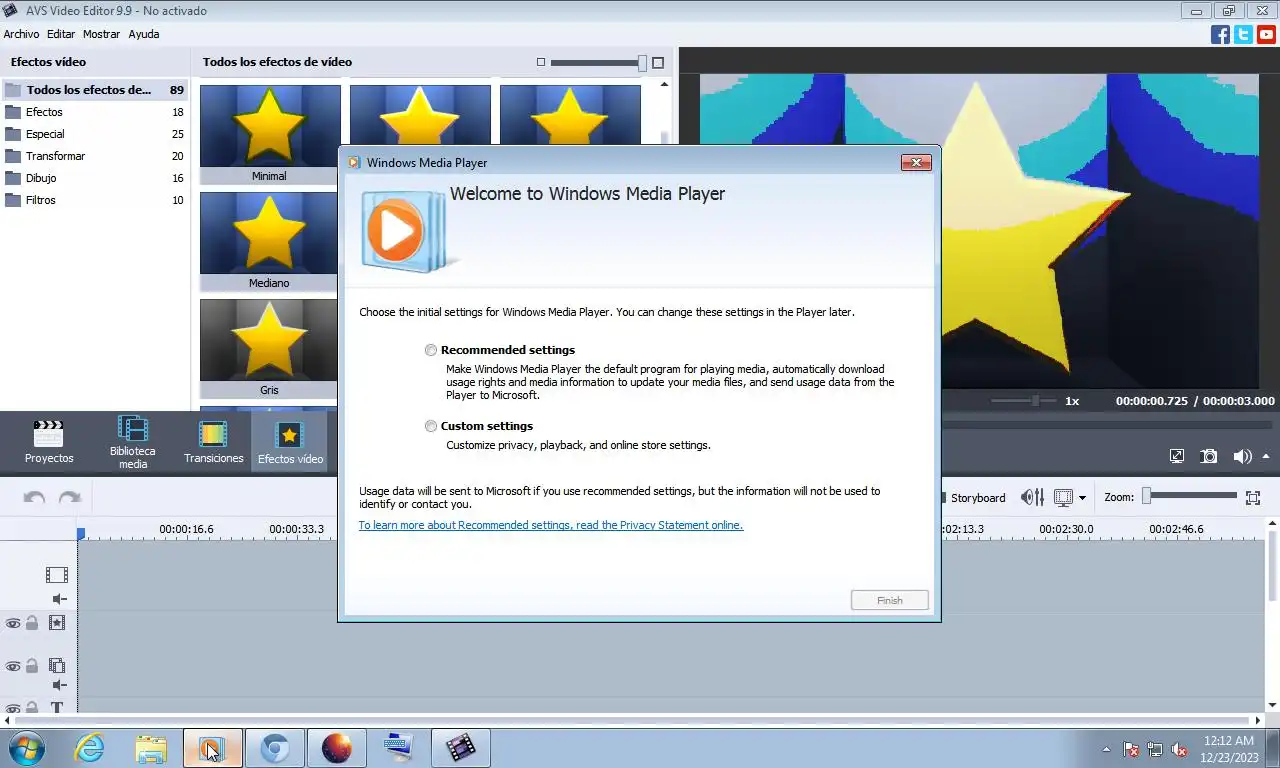Show hidden system tray icons
The image size is (1280, 768).
(1106, 749)
